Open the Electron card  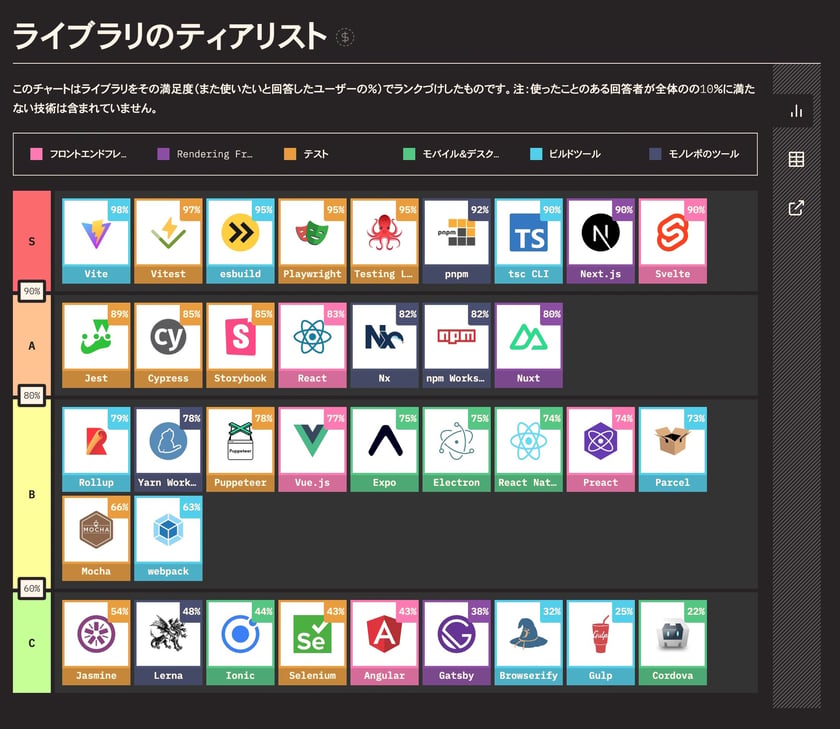[456, 449]
